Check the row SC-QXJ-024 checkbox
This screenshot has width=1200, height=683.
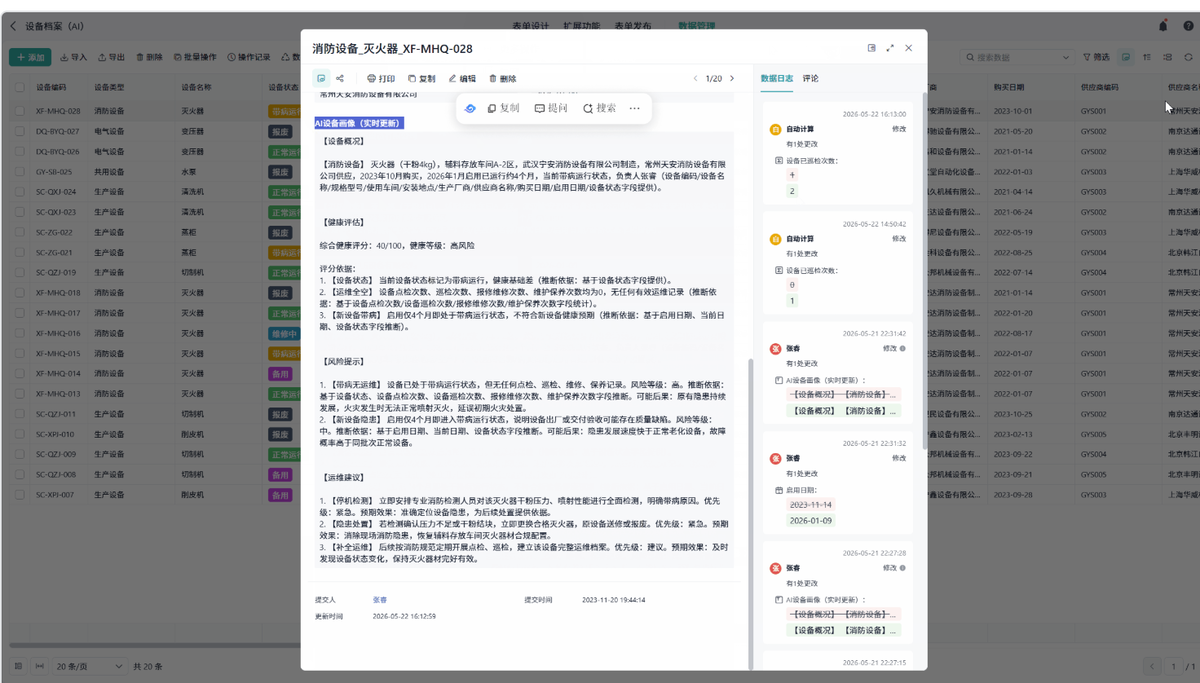[19, 192]
